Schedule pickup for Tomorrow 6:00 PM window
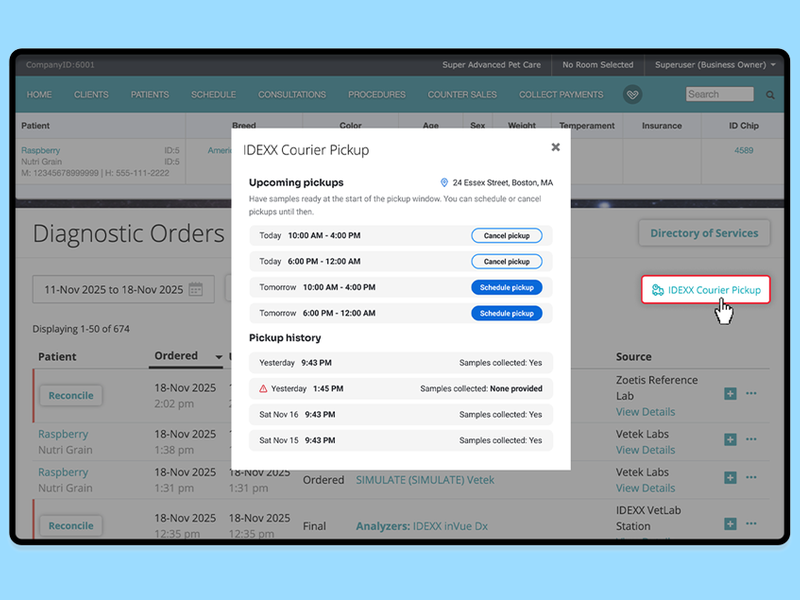800x600 pixels. [507, 313]
